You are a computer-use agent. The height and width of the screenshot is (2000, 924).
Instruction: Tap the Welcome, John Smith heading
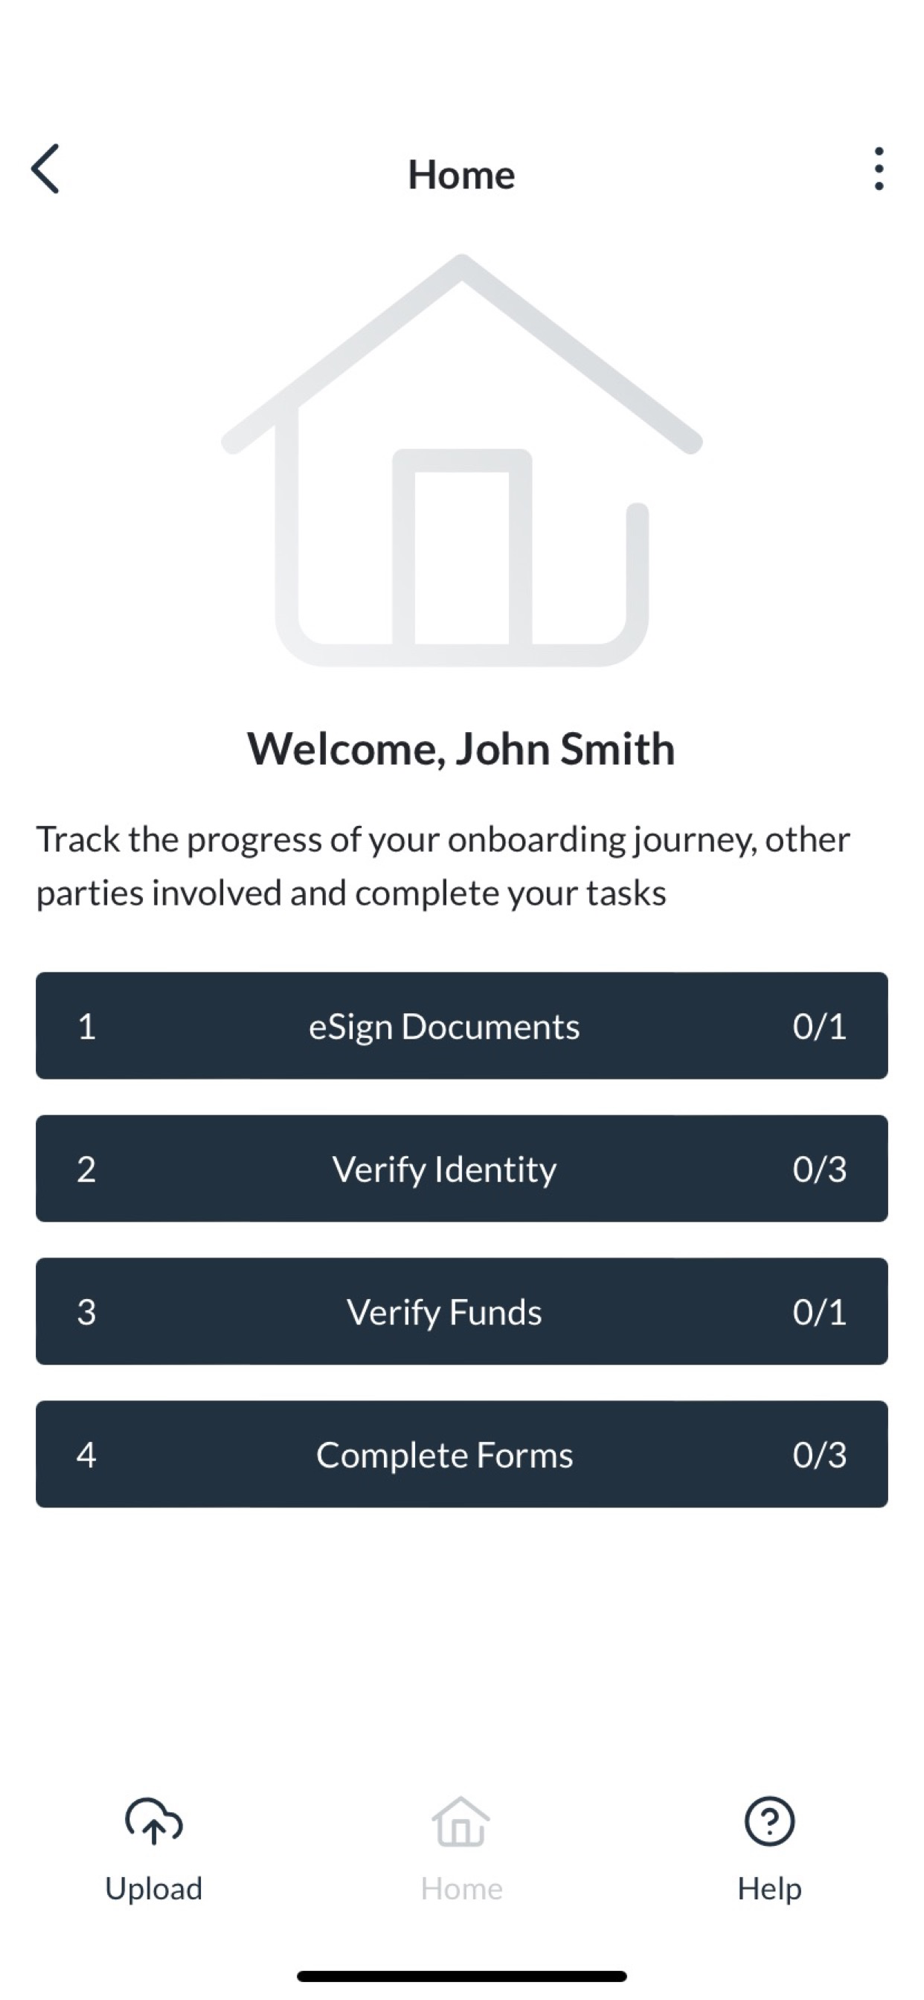coord(461,749)
